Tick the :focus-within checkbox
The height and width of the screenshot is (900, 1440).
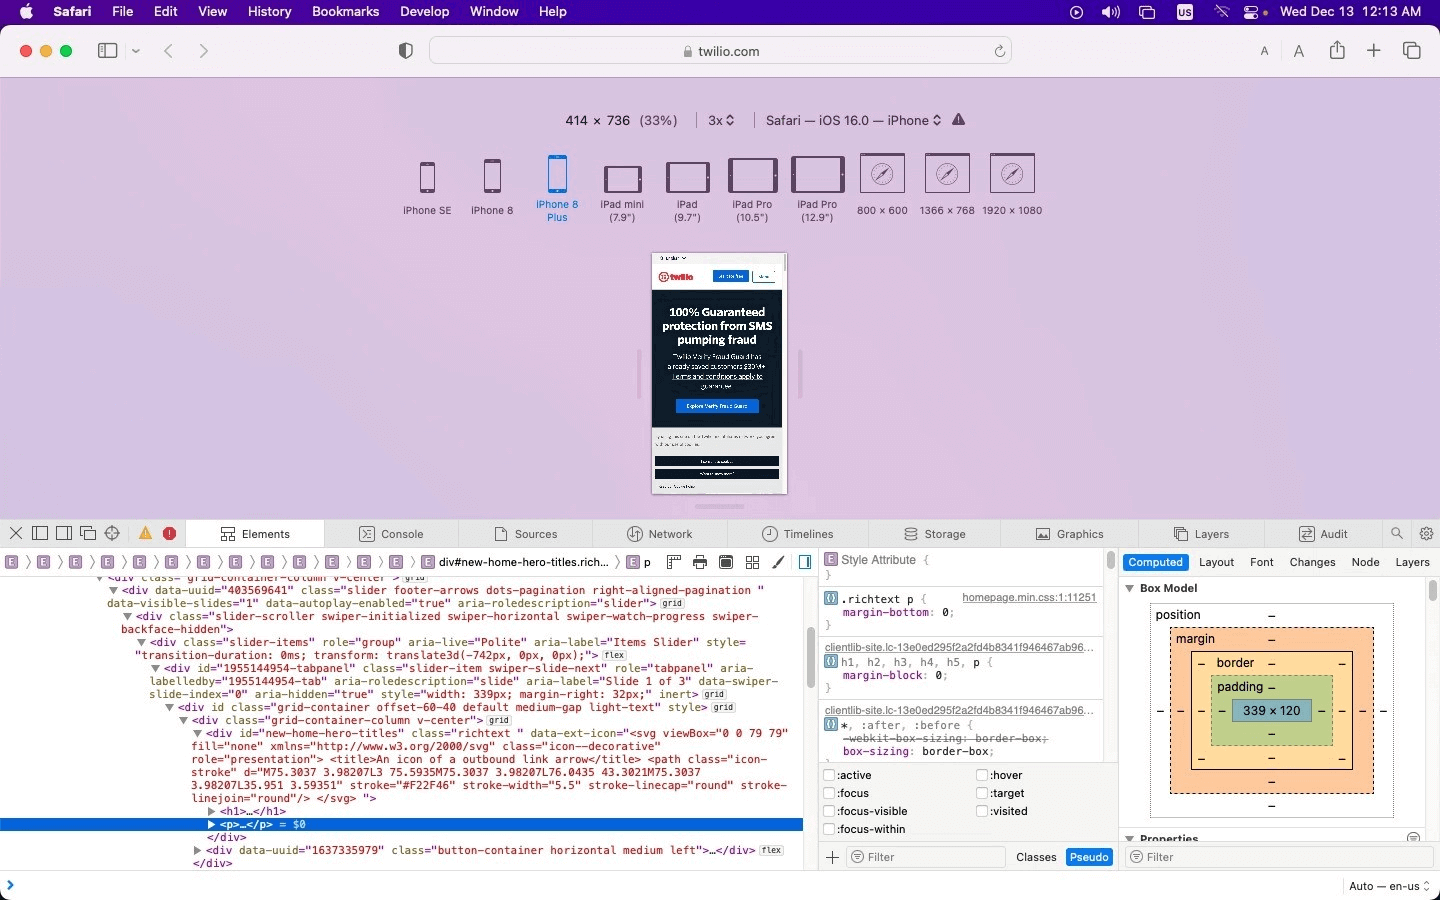[829, 830]
